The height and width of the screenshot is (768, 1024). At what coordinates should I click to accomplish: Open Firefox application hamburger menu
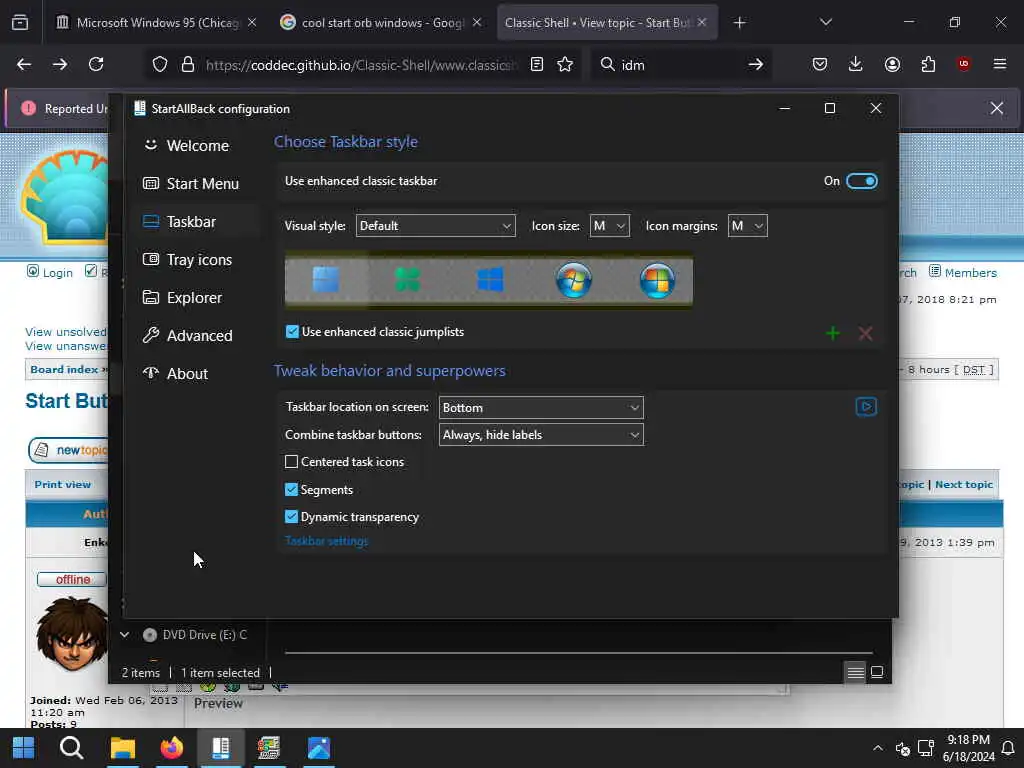[1000, 64]
